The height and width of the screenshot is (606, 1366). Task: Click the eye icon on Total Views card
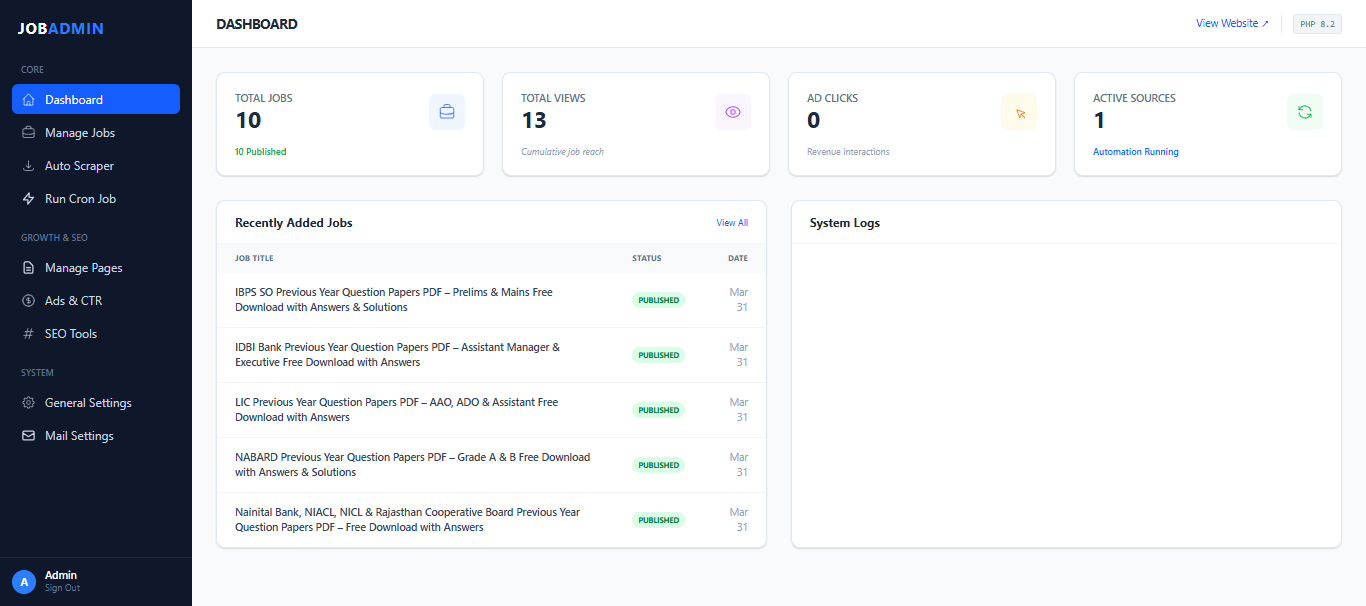click(x=733, y=111)
